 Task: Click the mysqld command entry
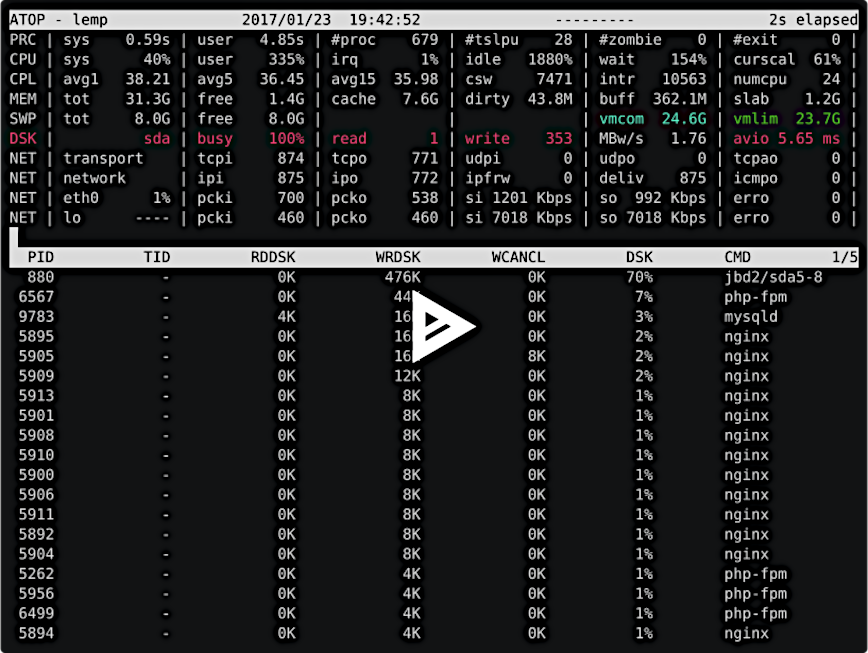pos(751,317)
